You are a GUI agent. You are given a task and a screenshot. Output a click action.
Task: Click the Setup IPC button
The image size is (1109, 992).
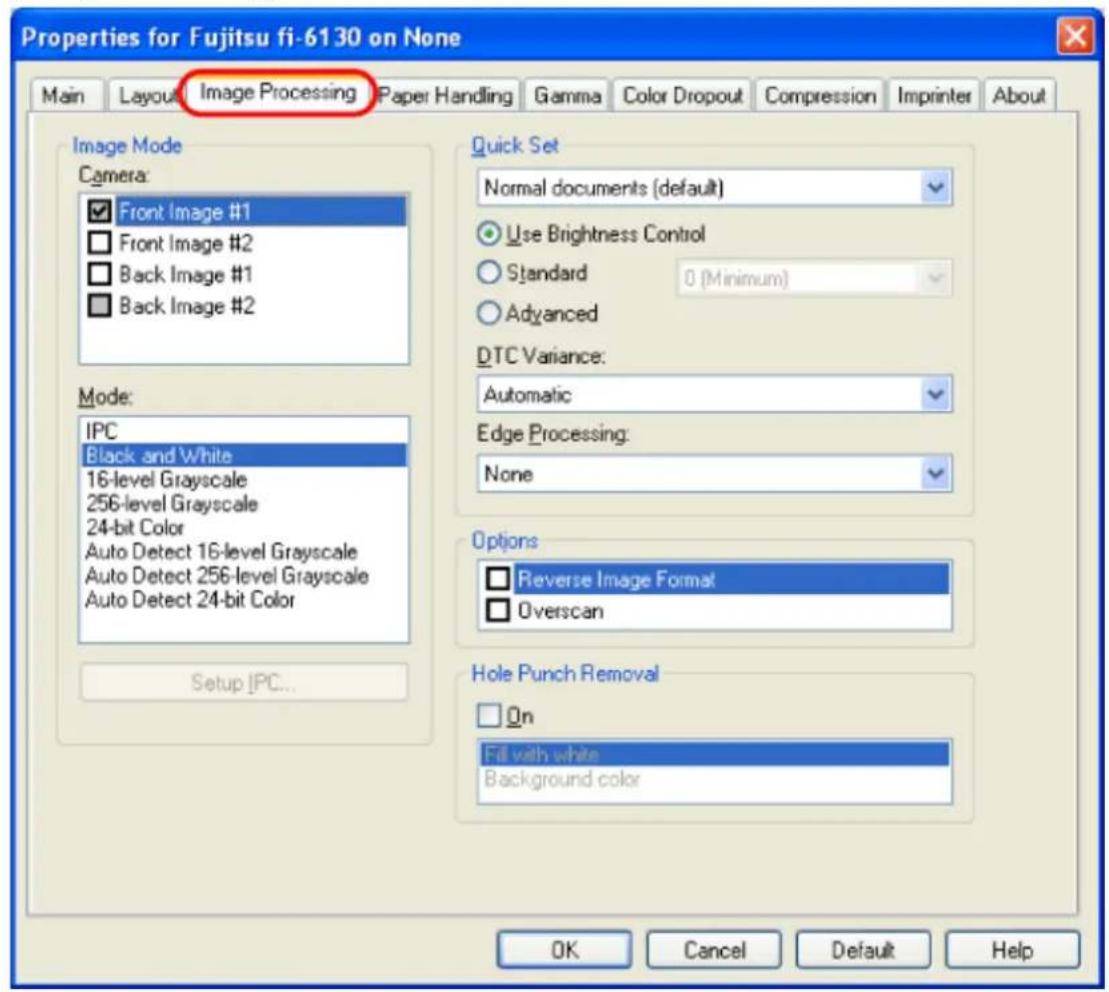[x=244, y=682]
